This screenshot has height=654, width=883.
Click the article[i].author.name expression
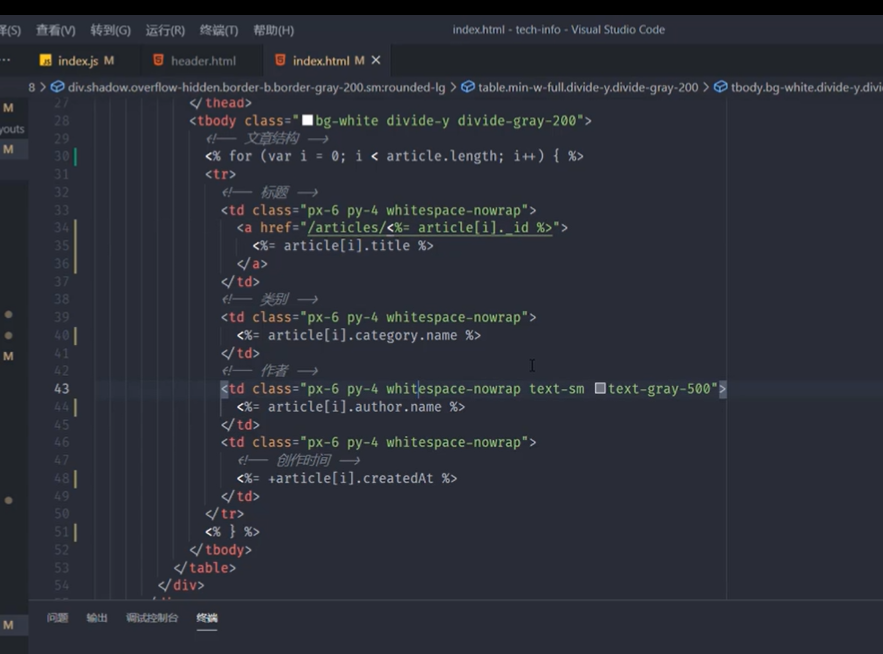click(351, 407)
